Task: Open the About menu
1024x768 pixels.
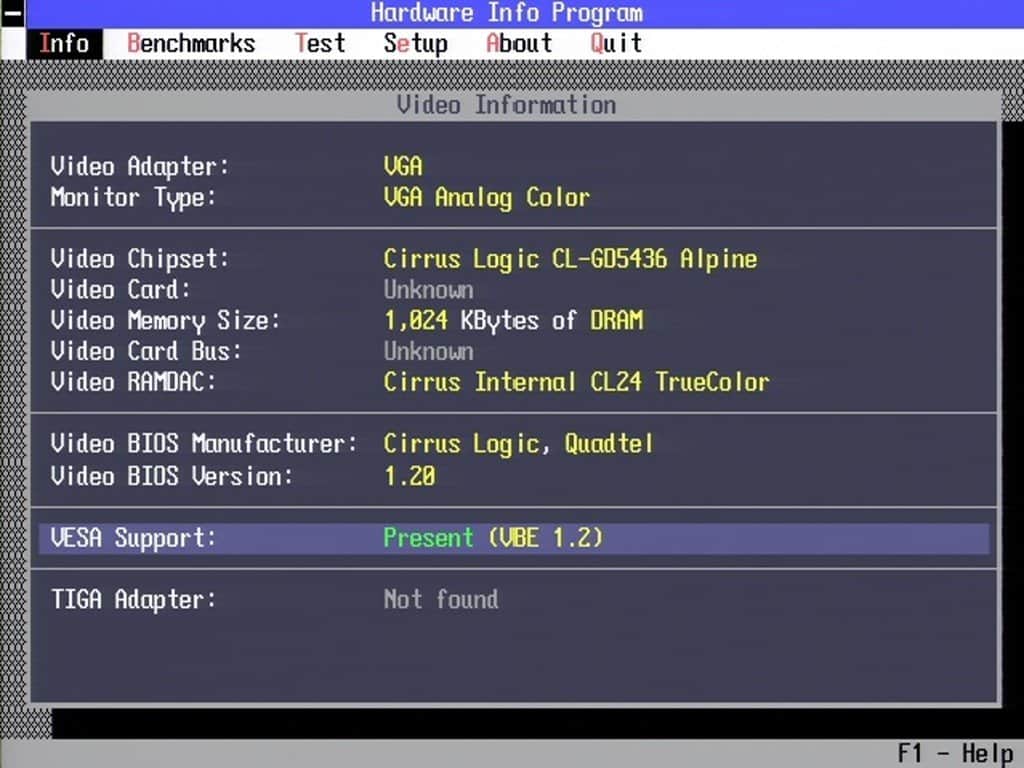Action: point(519,44)
